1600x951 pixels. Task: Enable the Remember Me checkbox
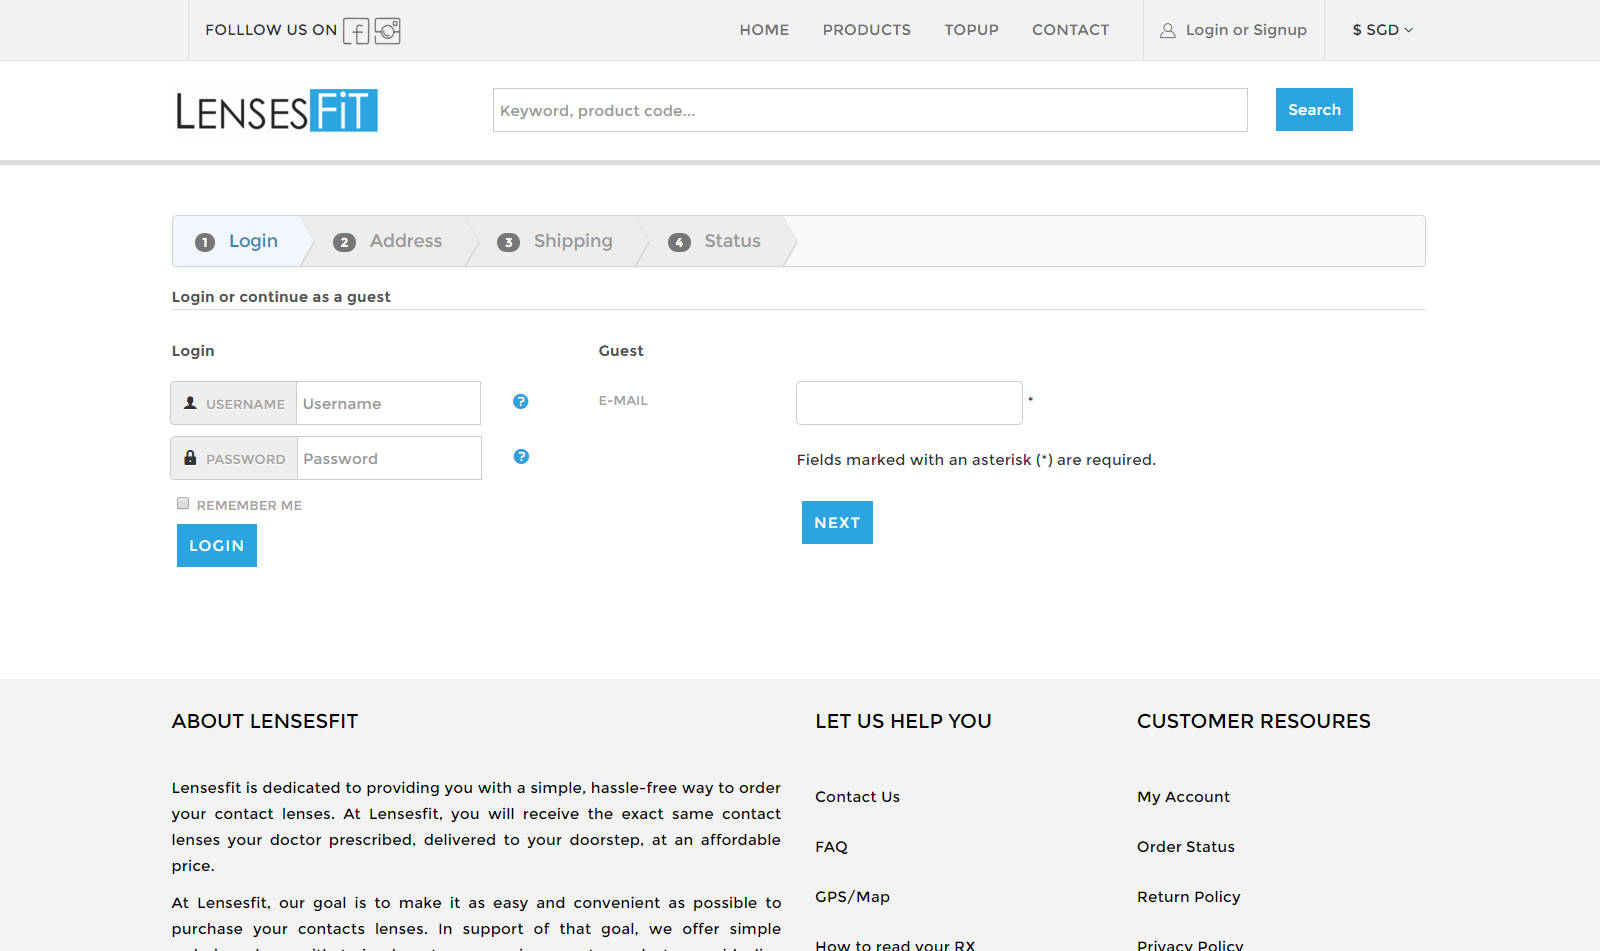click(x=183, y=504)
